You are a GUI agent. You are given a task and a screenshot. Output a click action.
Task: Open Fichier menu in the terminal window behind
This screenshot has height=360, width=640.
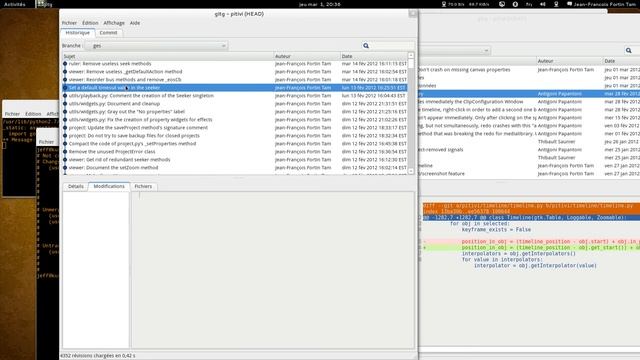12,114
